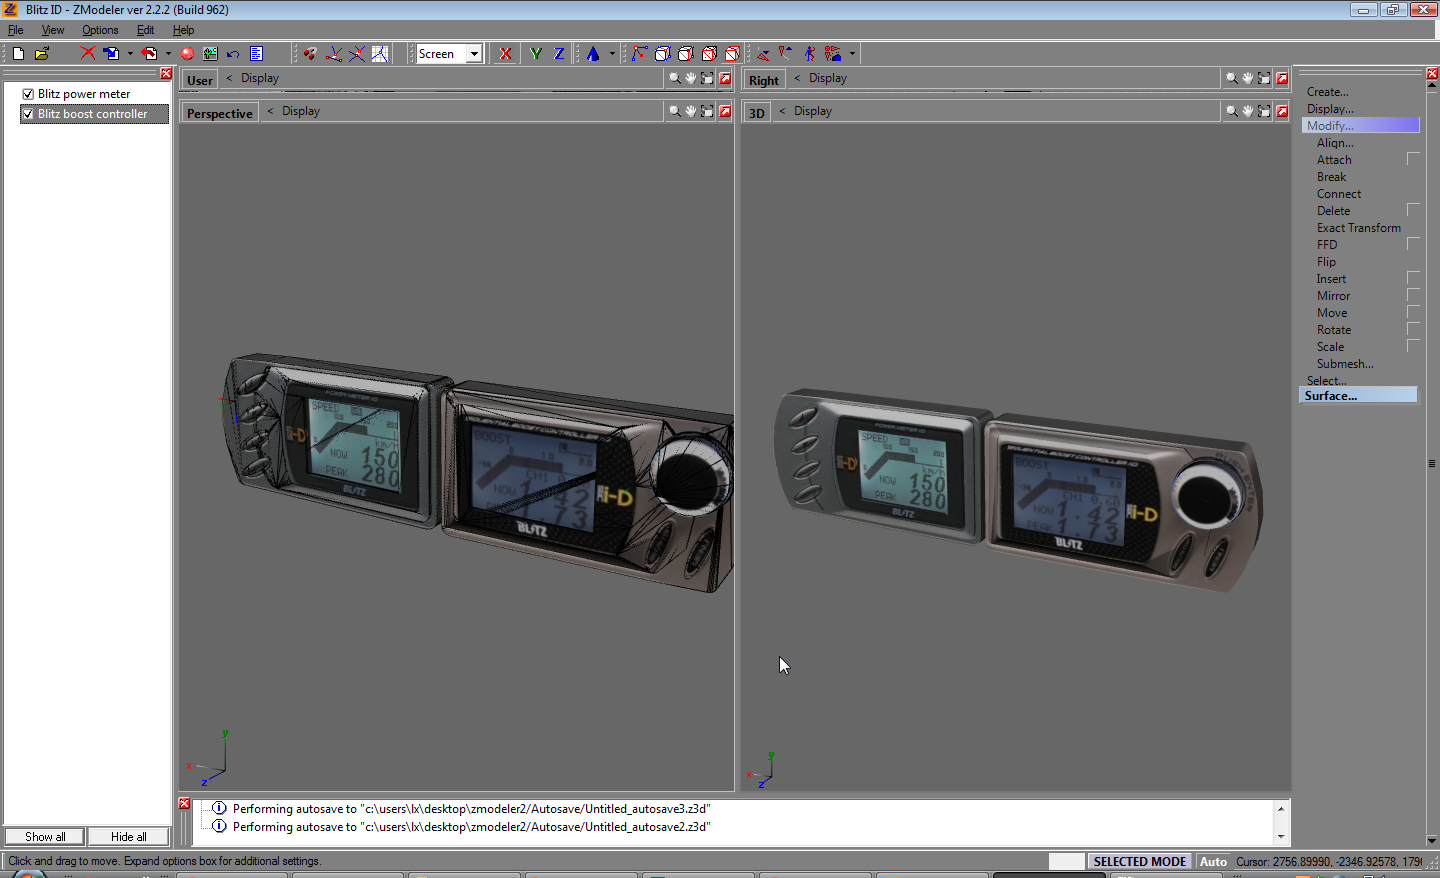Toggle the FFD options box
Viewport: 1440px width, 878px height.
(x=1413, y=244)
